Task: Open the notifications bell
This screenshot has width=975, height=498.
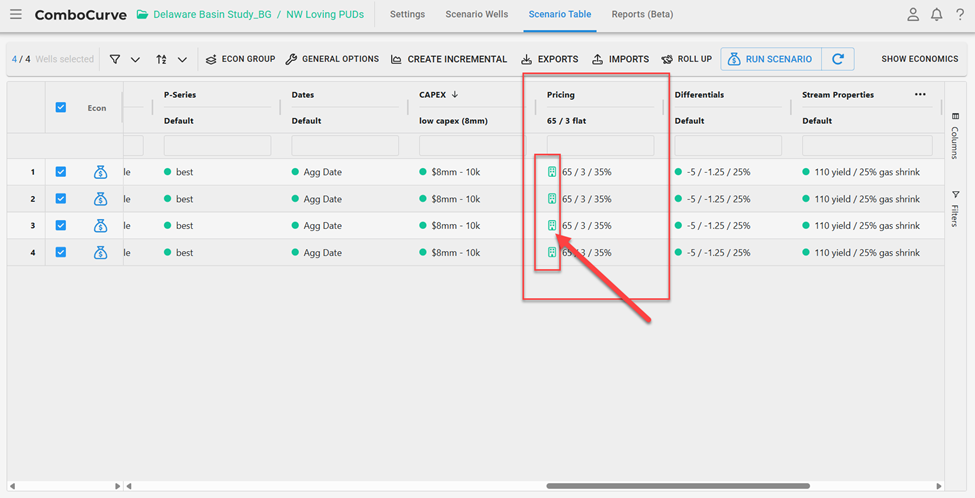Action: (937, 15)
